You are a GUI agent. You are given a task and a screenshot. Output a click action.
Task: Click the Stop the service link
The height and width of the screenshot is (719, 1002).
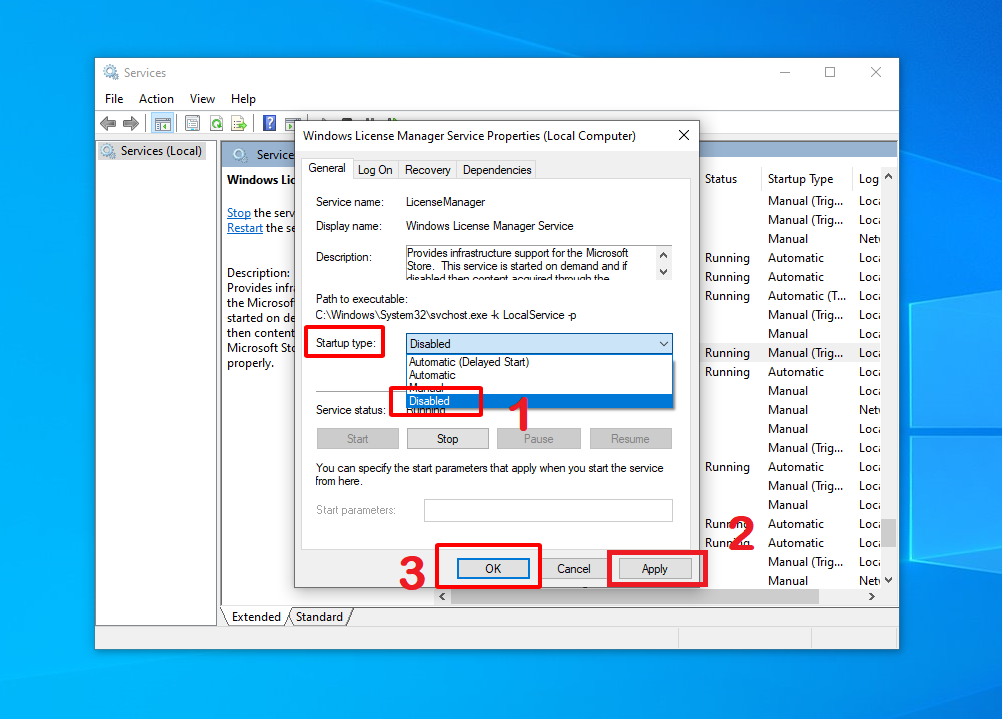238,213
